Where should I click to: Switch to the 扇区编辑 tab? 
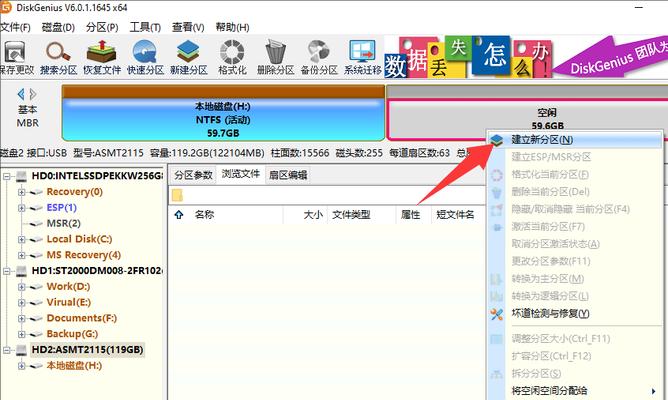click(288, 175)
